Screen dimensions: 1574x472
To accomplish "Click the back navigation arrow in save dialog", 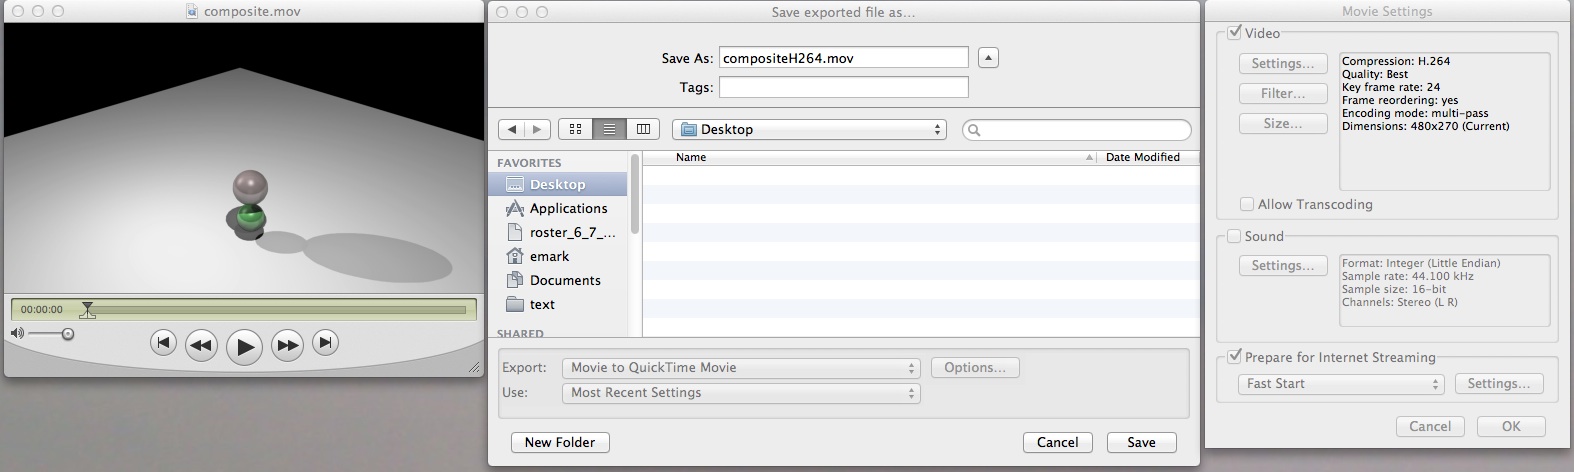I will [x=512, y=129].
